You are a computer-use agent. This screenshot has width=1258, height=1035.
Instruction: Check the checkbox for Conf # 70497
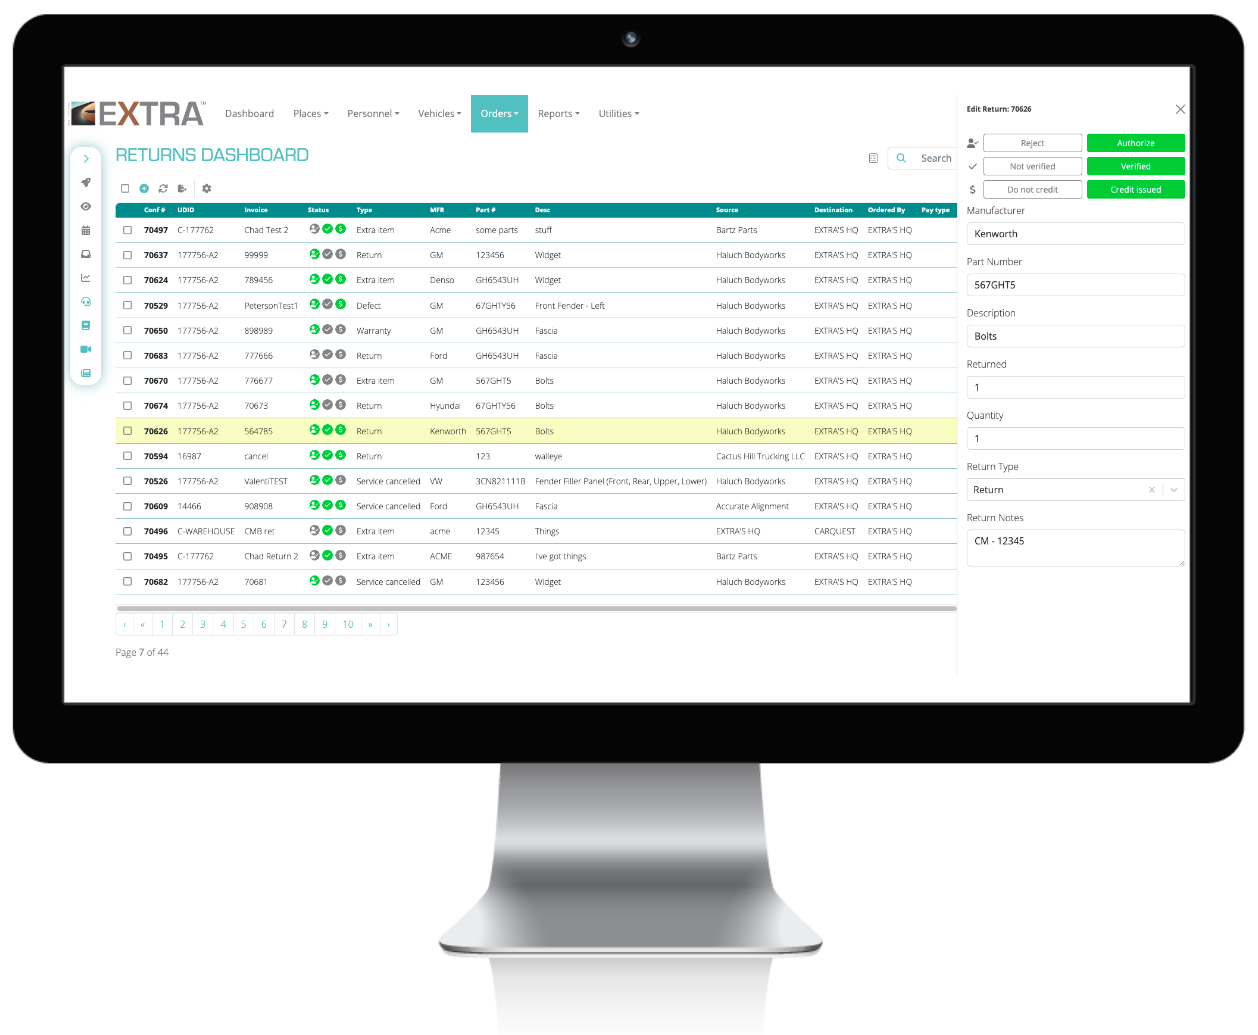pos(127,229)
